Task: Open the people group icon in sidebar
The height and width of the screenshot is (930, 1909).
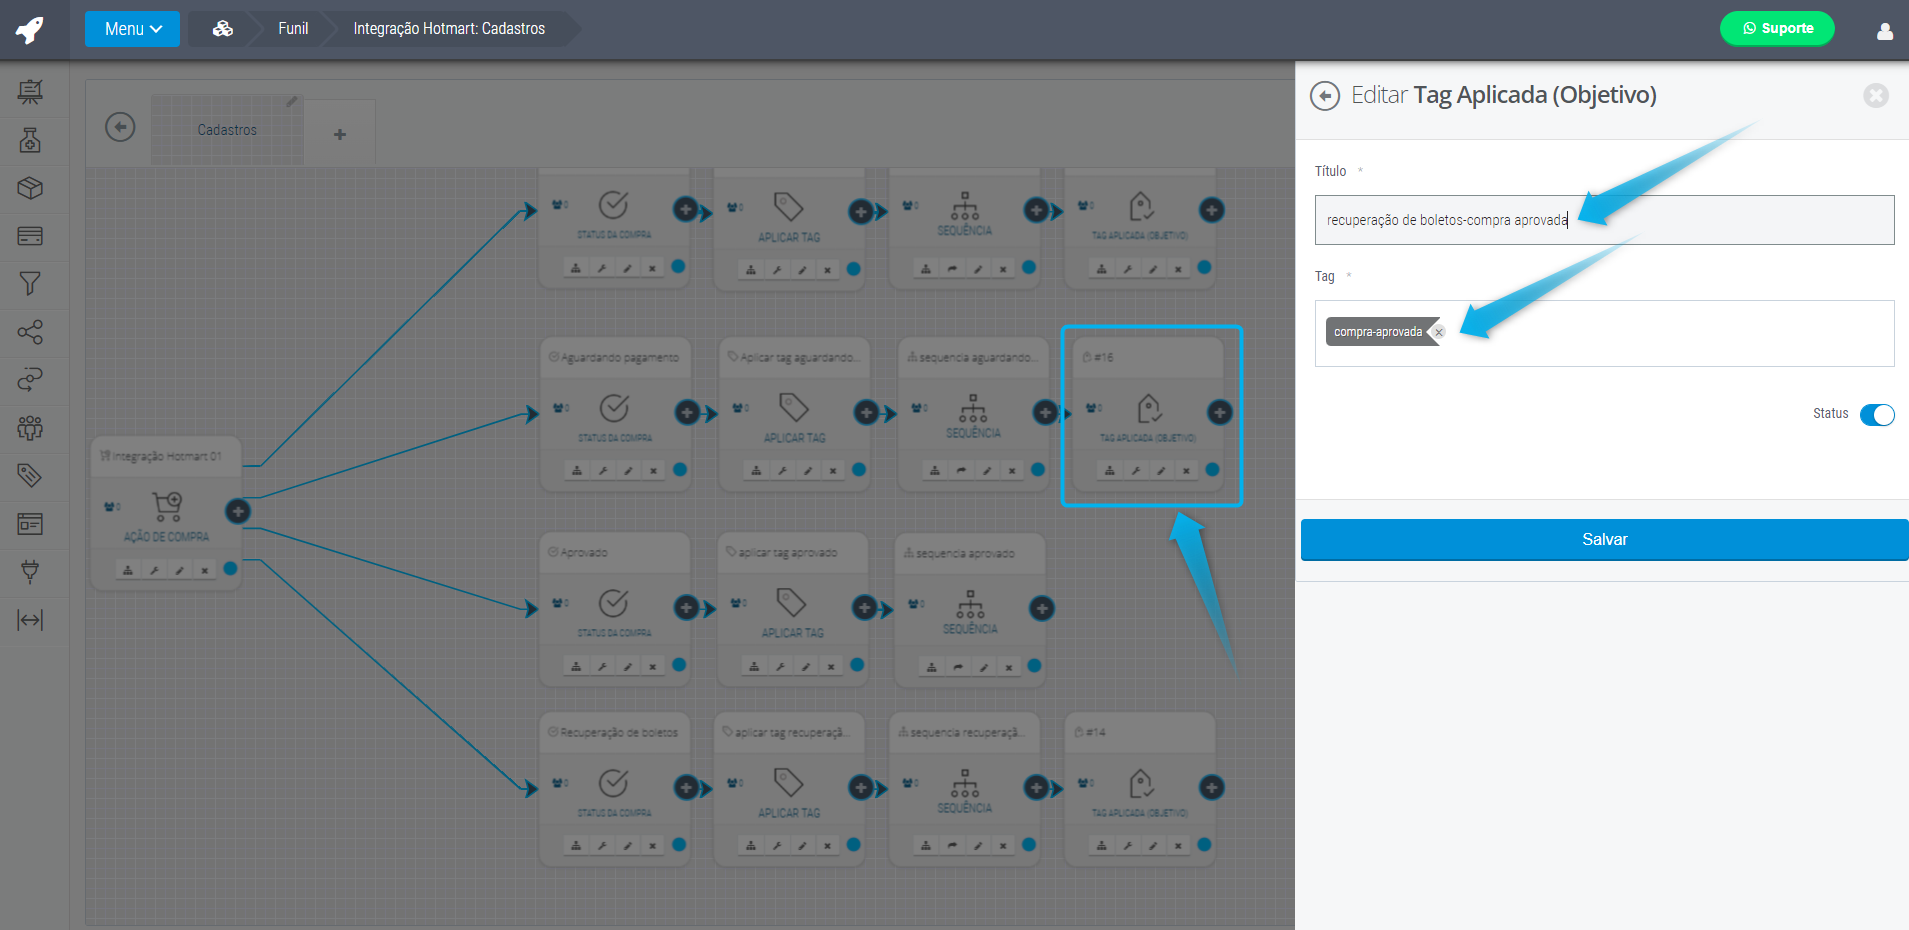Action: [x=30, y=428]
